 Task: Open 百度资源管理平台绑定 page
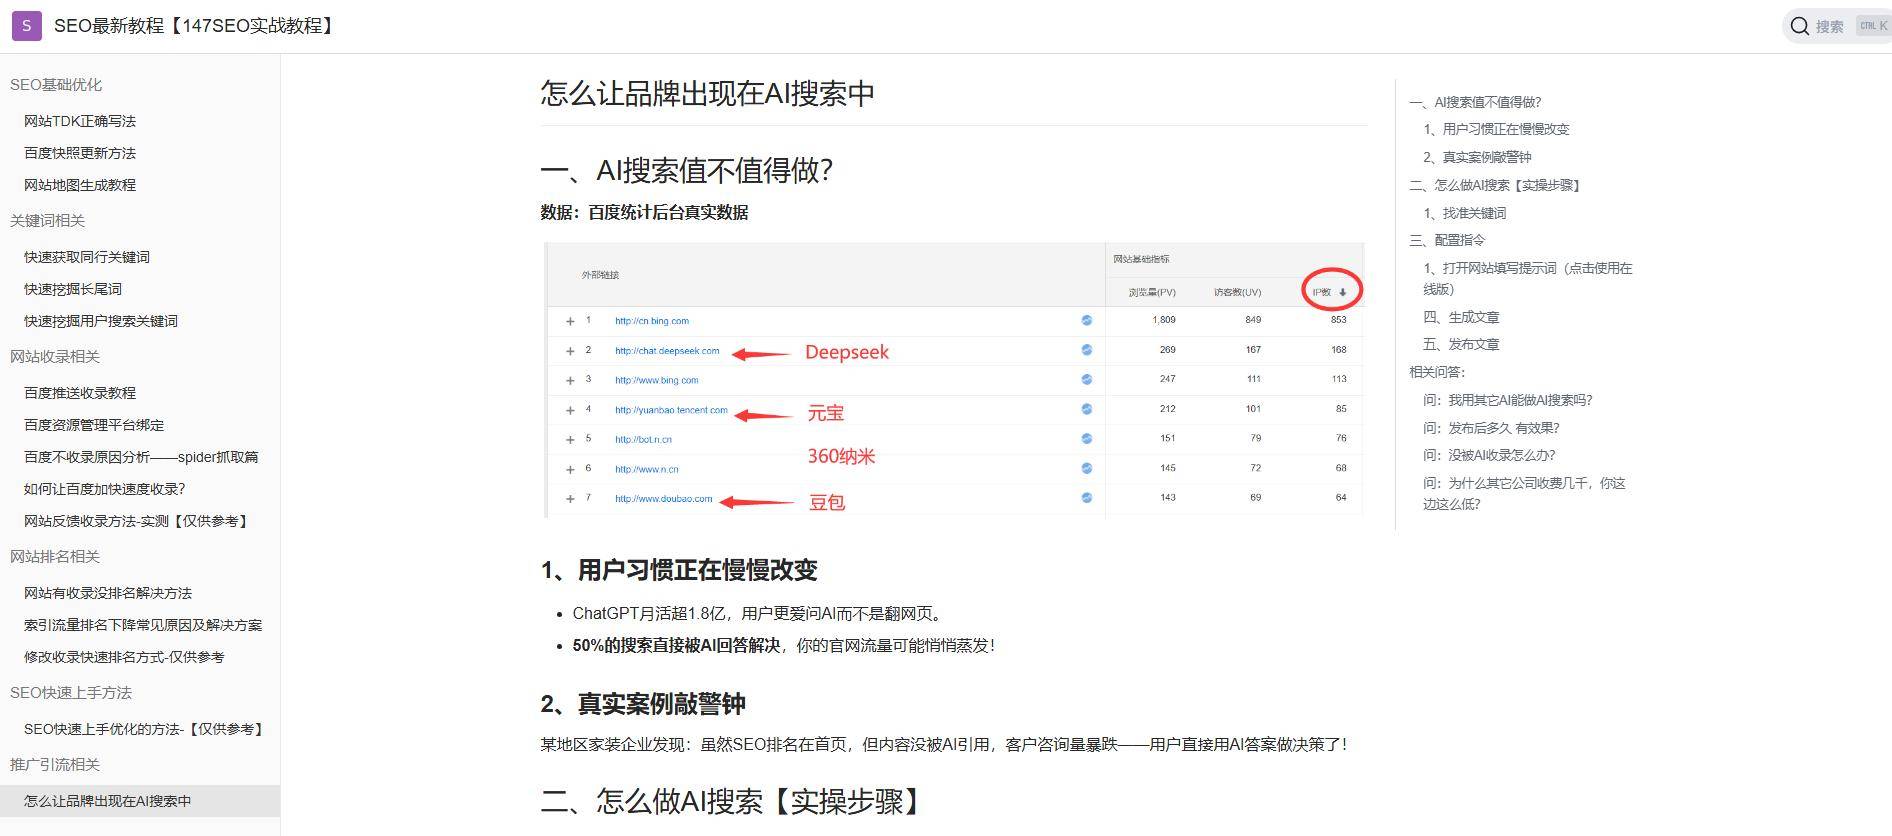click(94, 425)
